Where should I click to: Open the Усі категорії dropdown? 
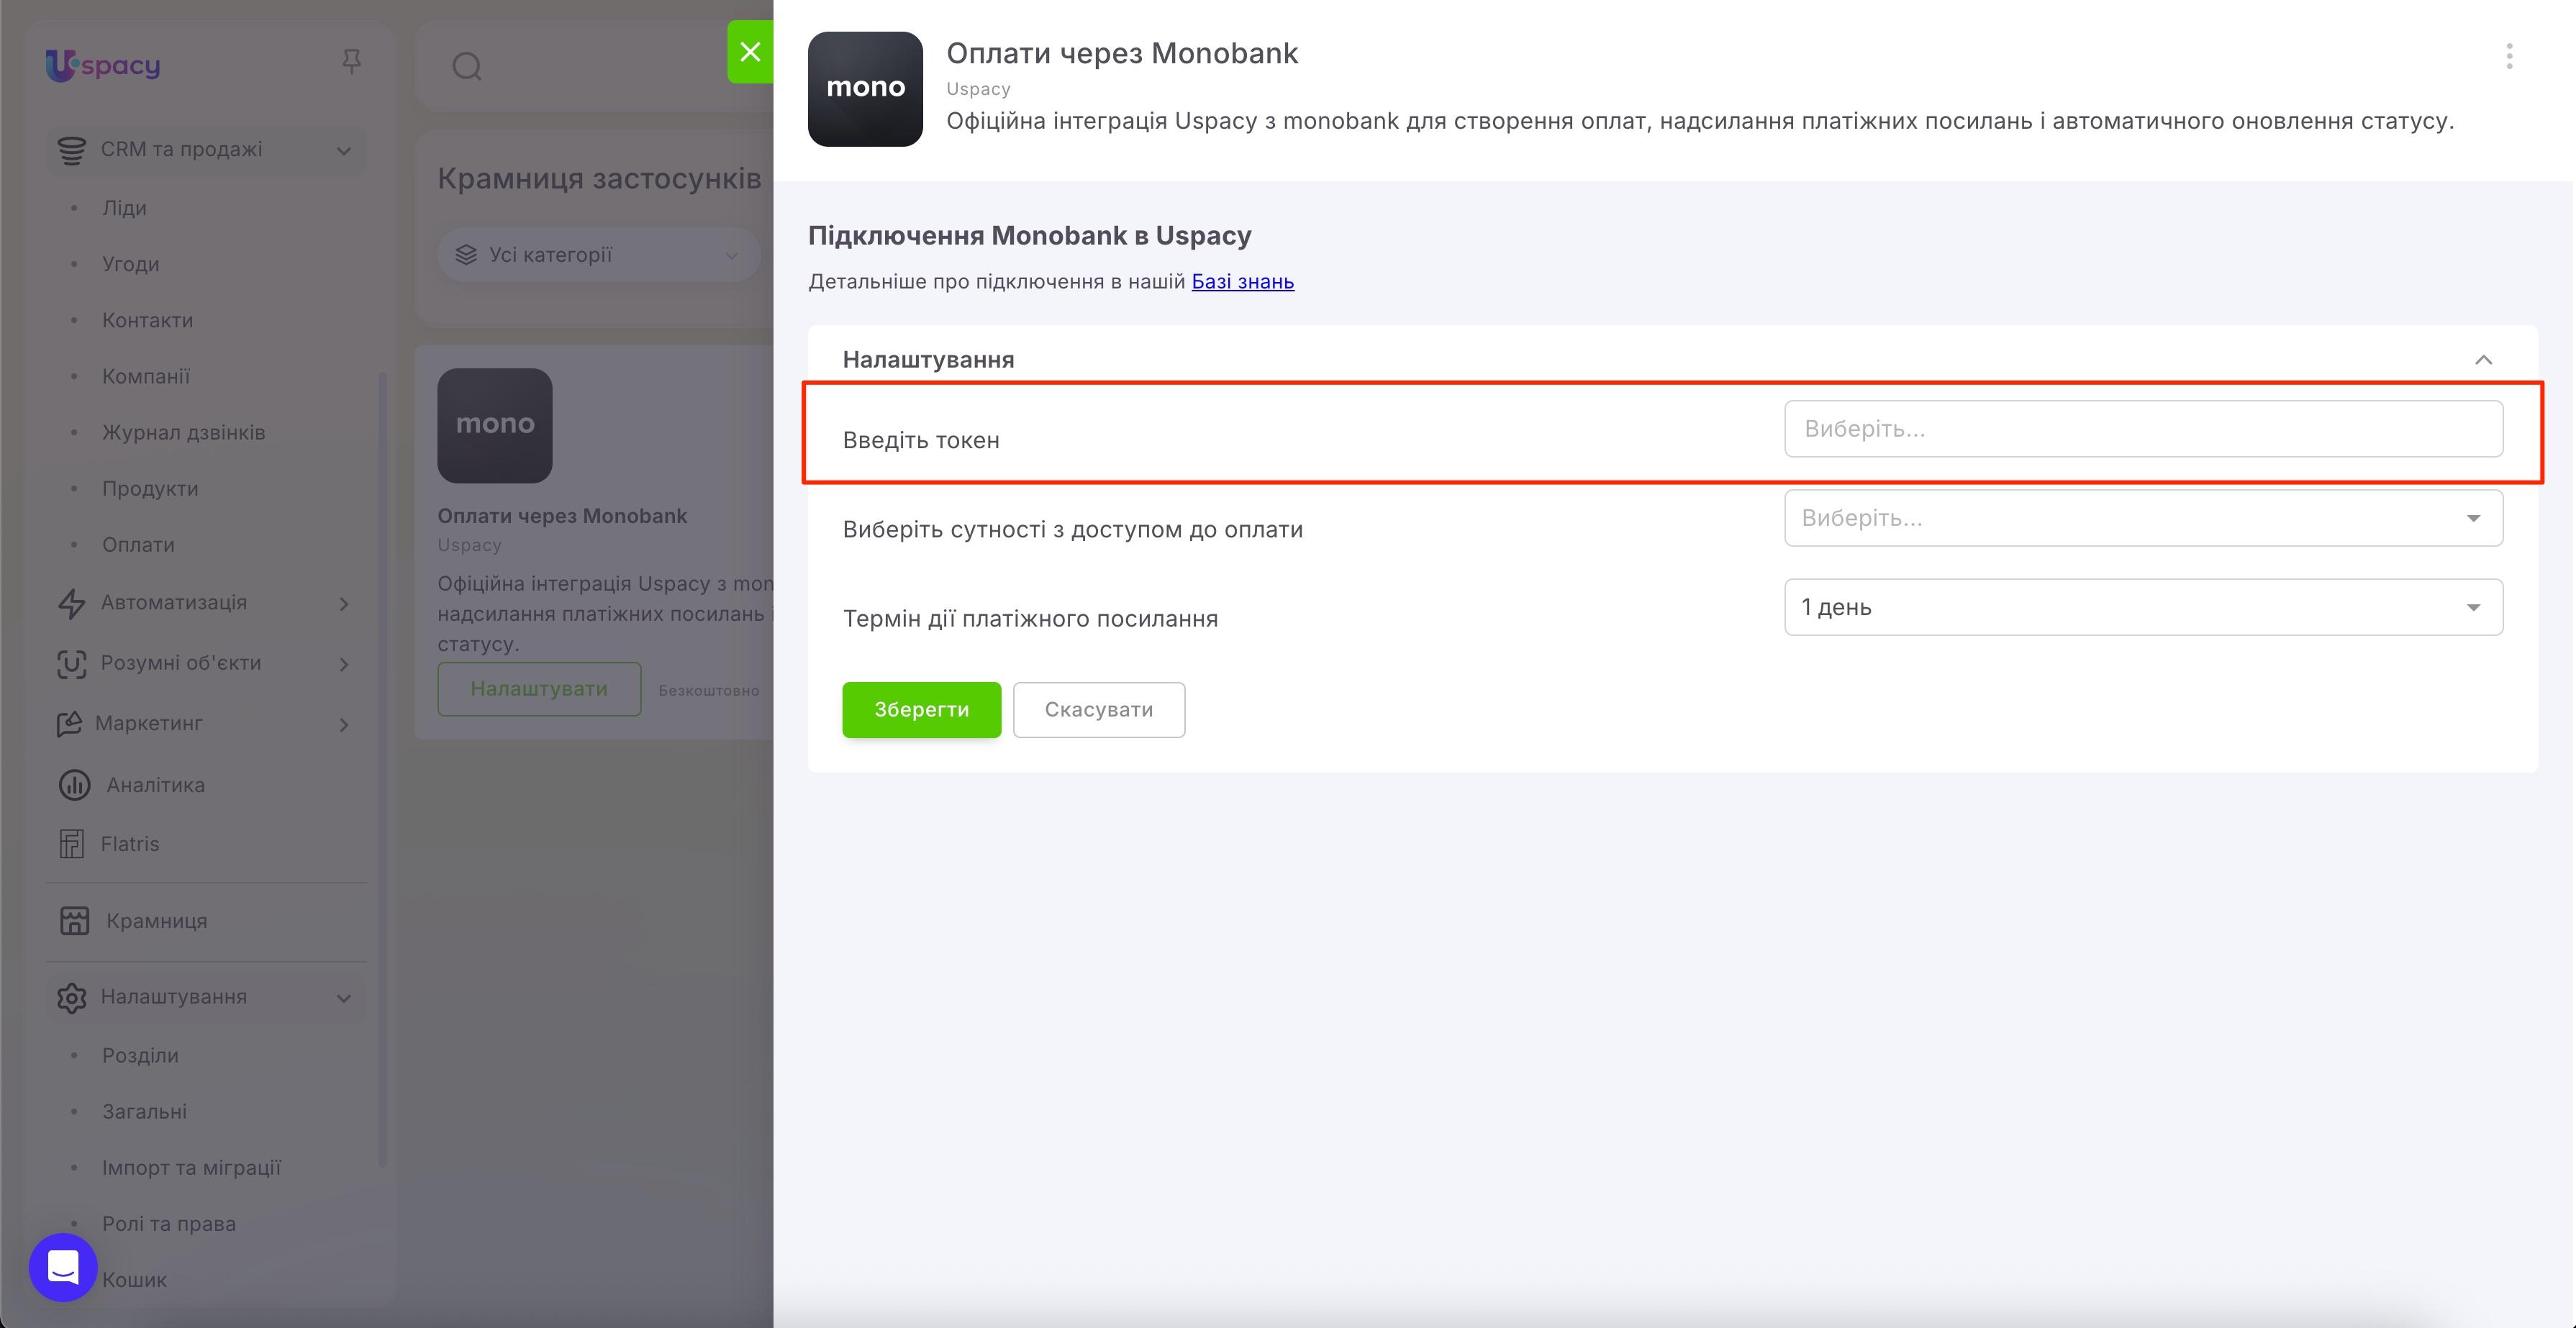click(x=598, y=255)
